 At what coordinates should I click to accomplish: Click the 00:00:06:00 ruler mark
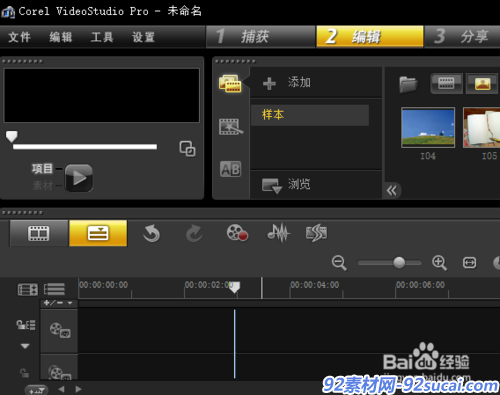(420, 285)
